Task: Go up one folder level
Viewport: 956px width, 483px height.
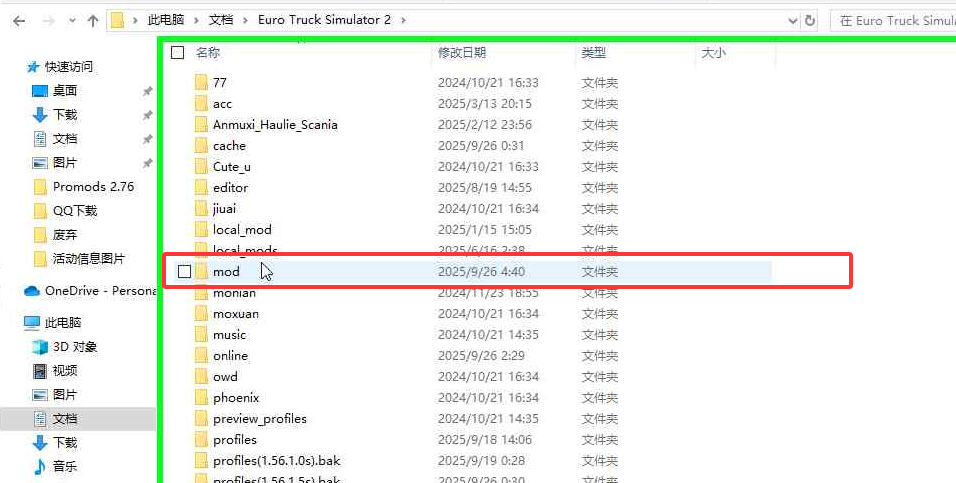Action: pyautogui.click(x=93, y=21)
